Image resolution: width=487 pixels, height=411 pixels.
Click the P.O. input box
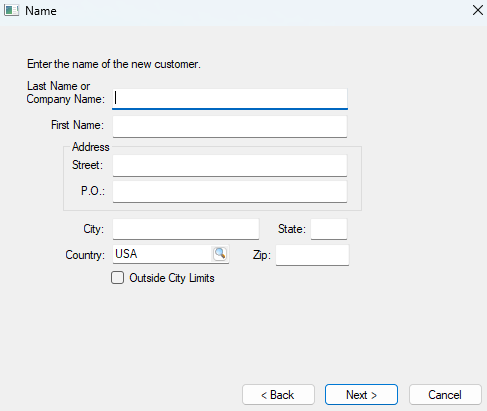coord(230,191)
